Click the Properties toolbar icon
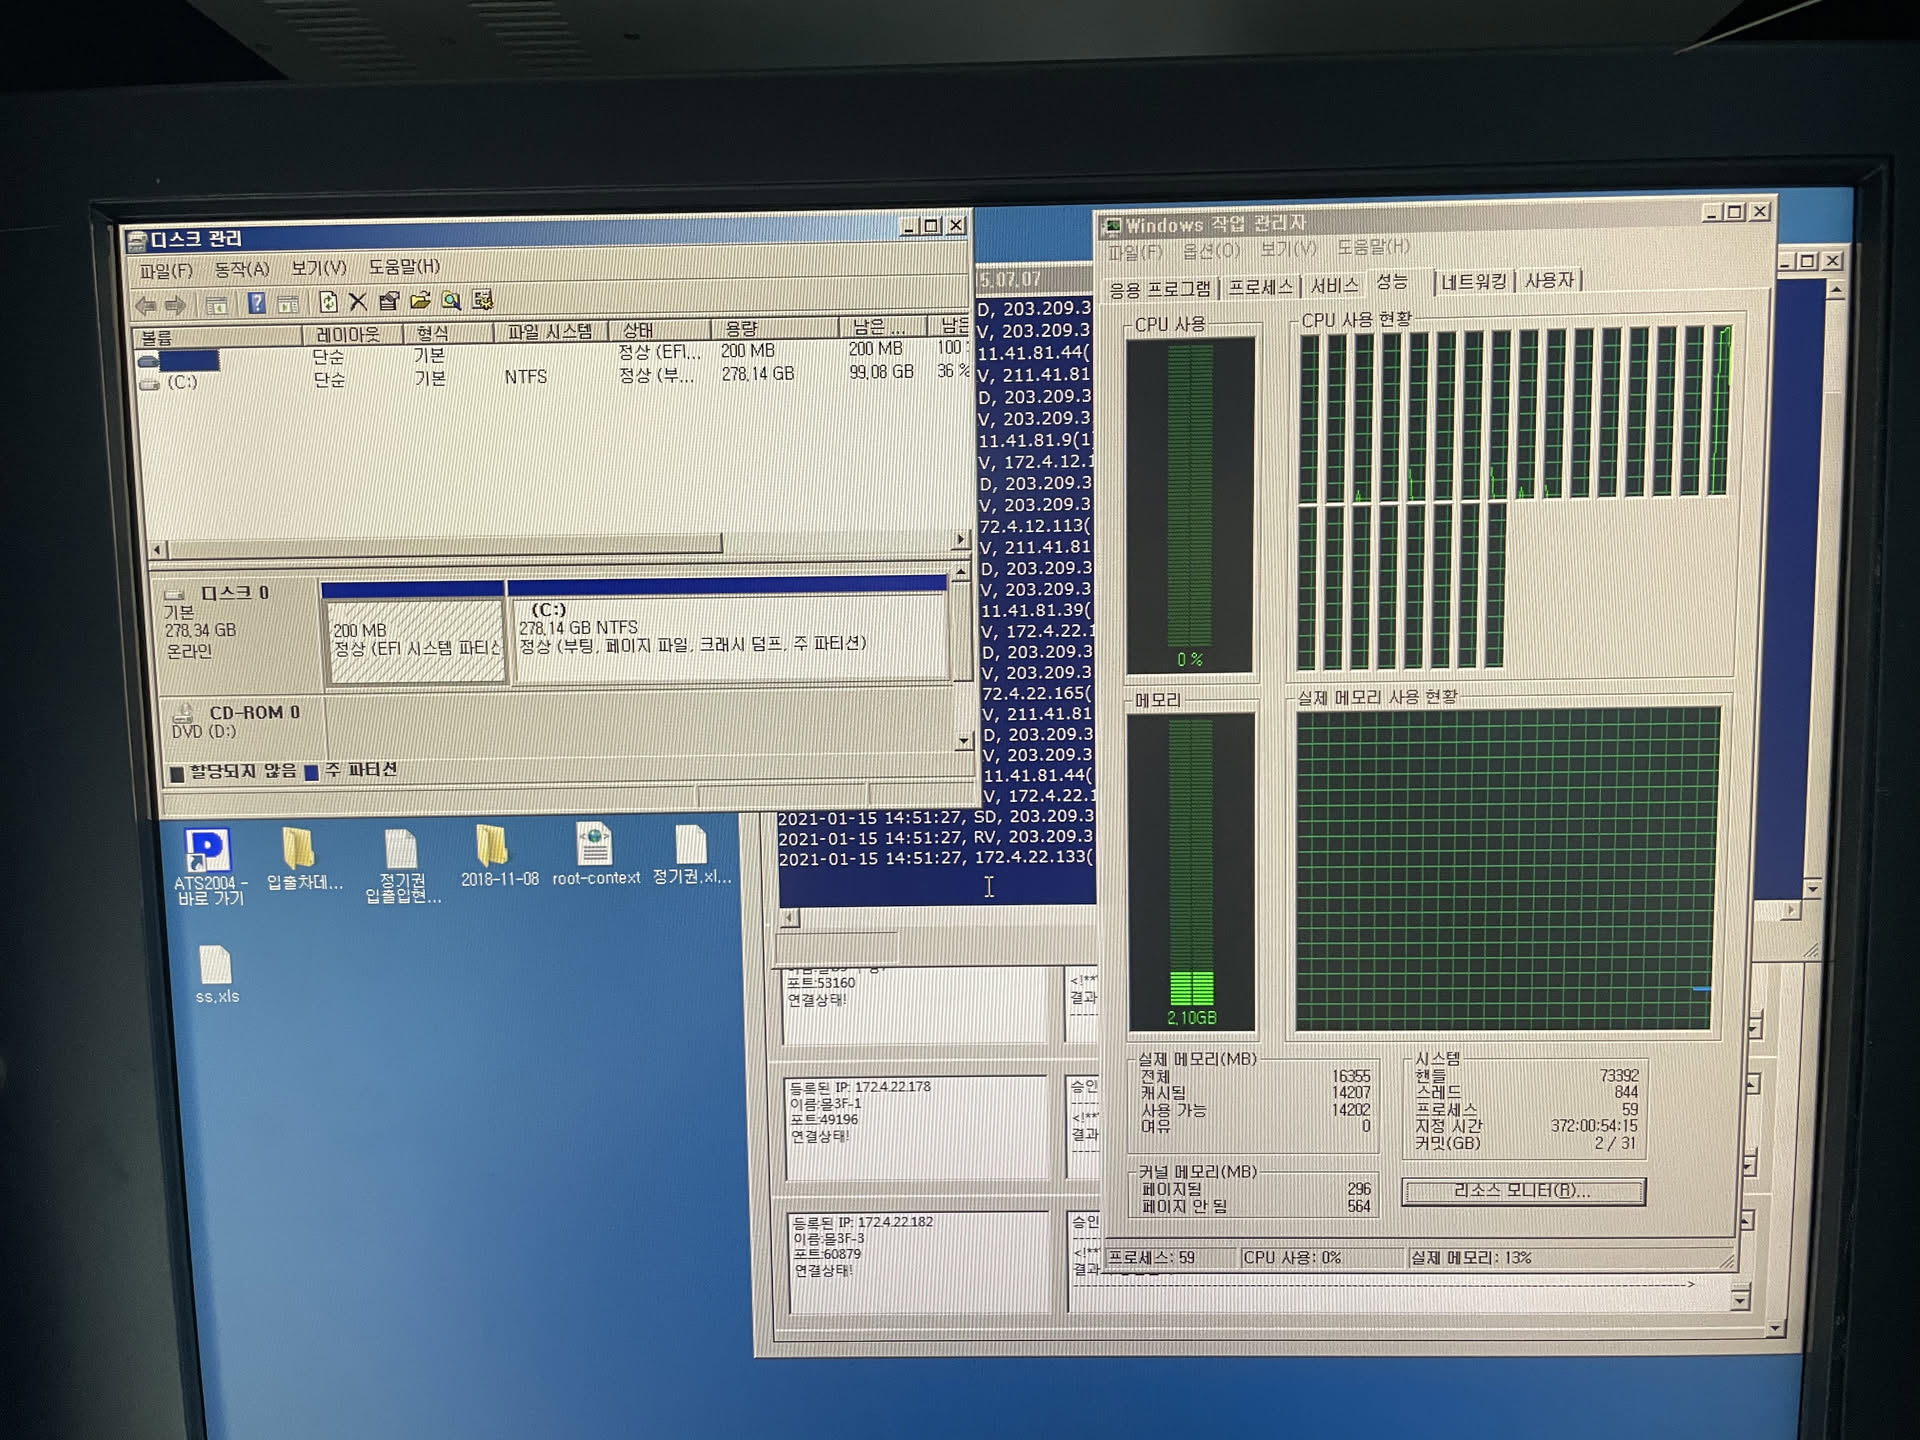Viewport: 1920px width, 1440px height. coord(389,302)
